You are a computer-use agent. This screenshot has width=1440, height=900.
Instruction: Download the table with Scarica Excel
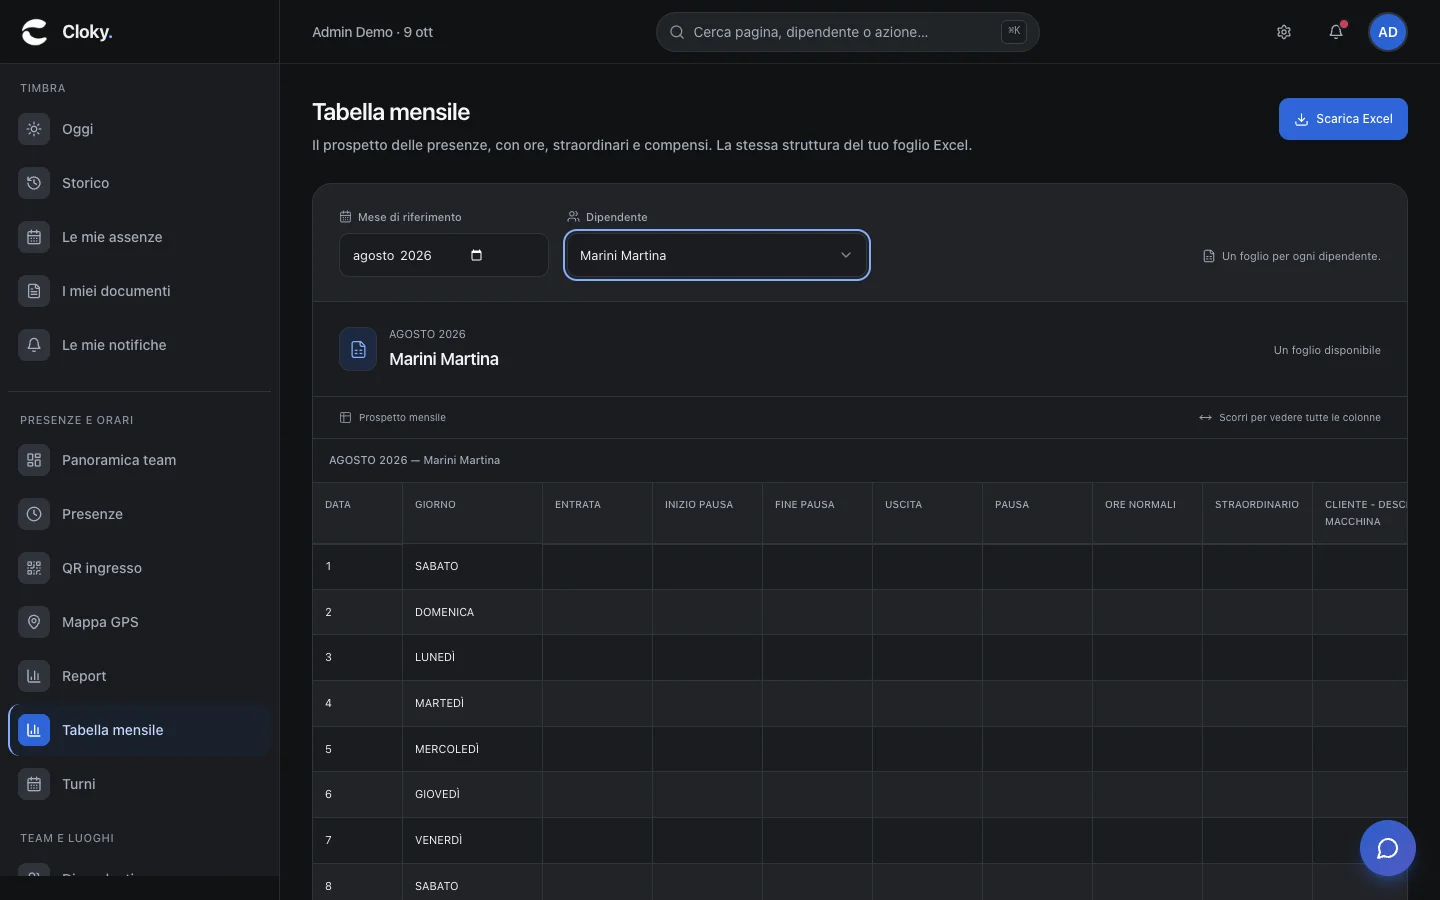(1343, 119)
